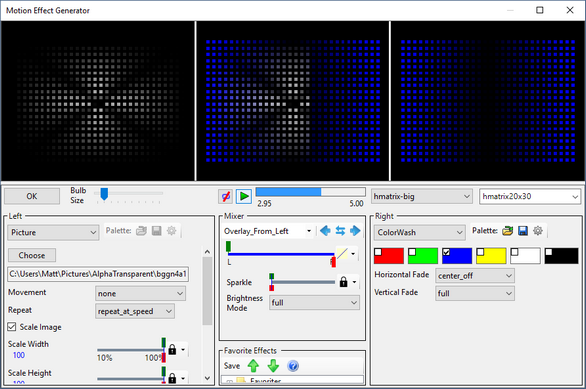Open the Sparkle lock dropdown arrow
This screenshot has width=586, height=389.
pyautogui.click(x=354, y=282)
